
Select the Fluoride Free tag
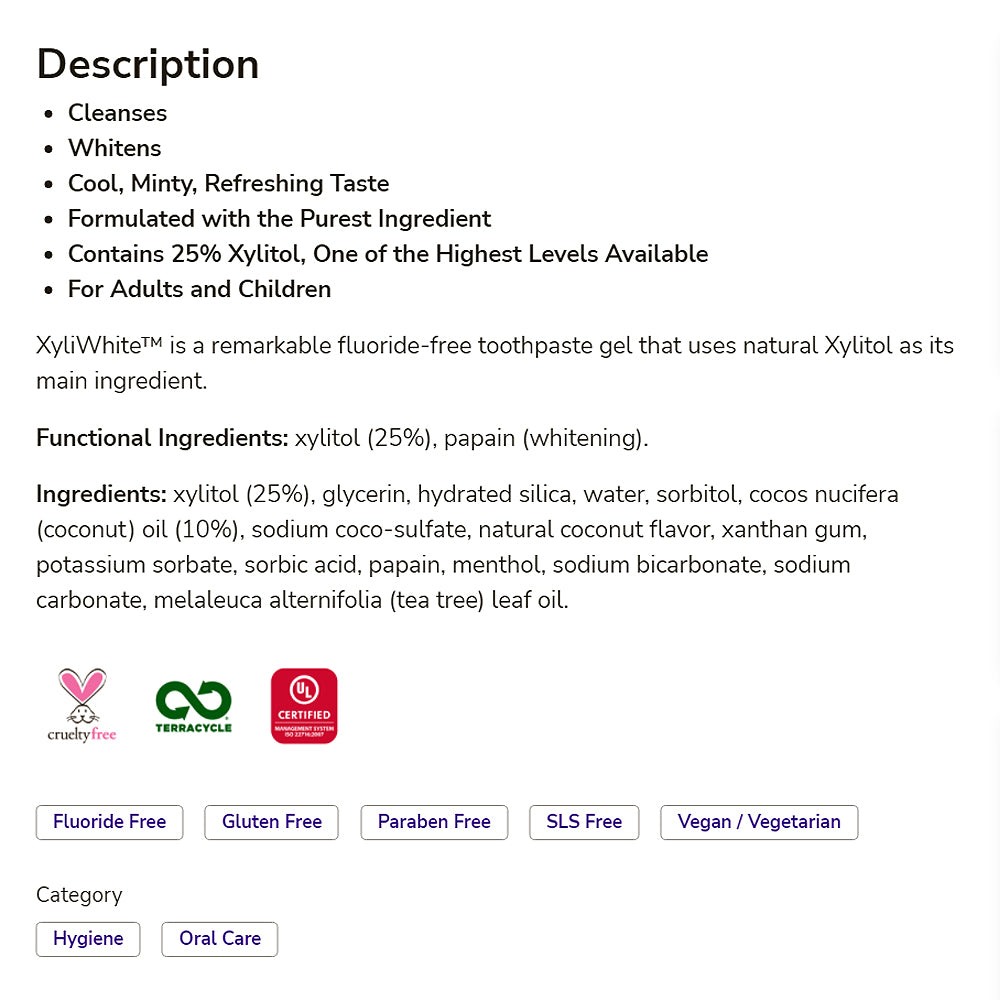point(109,822)
